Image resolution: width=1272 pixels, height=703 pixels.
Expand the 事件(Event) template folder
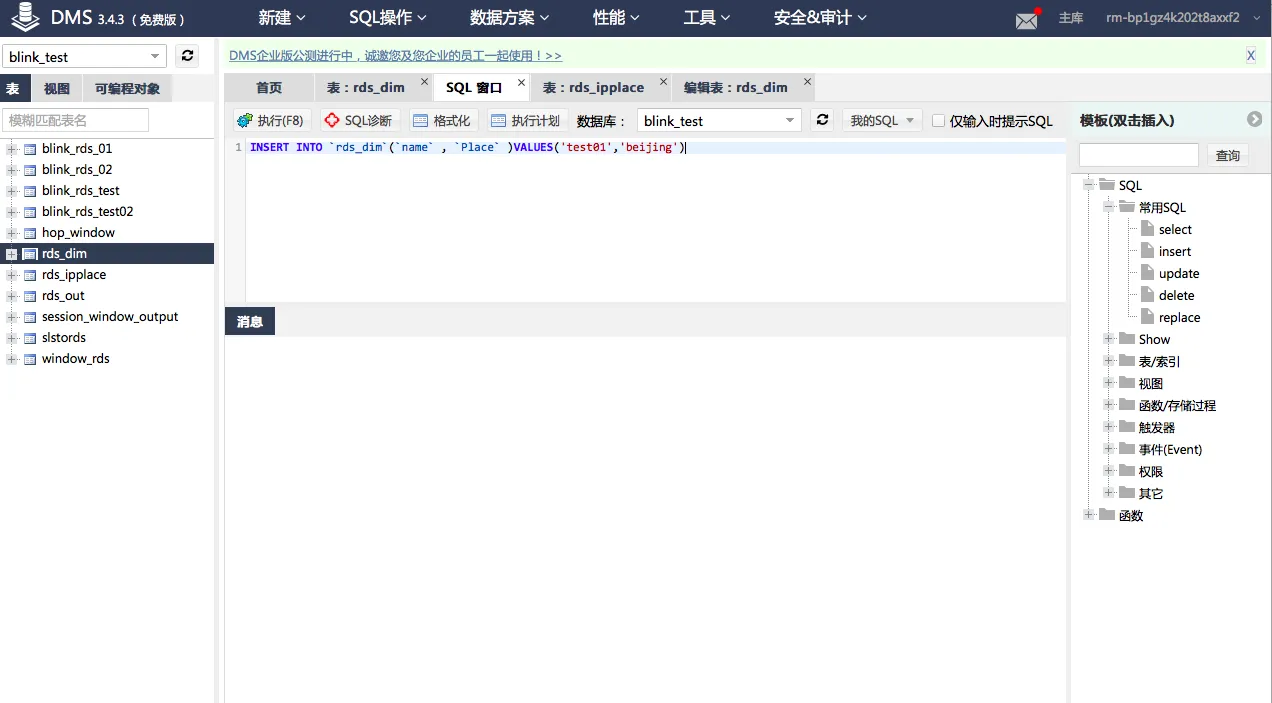click(x=1109, y=449)
